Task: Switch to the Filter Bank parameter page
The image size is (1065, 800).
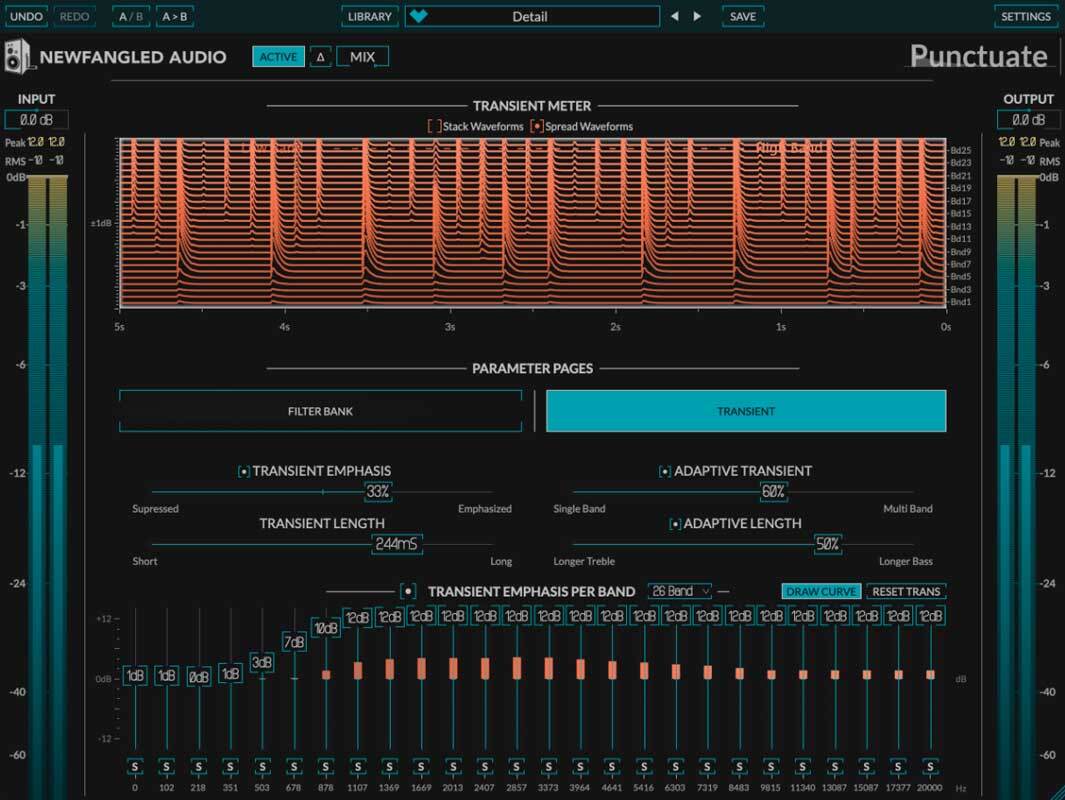Action: [320, 411]
